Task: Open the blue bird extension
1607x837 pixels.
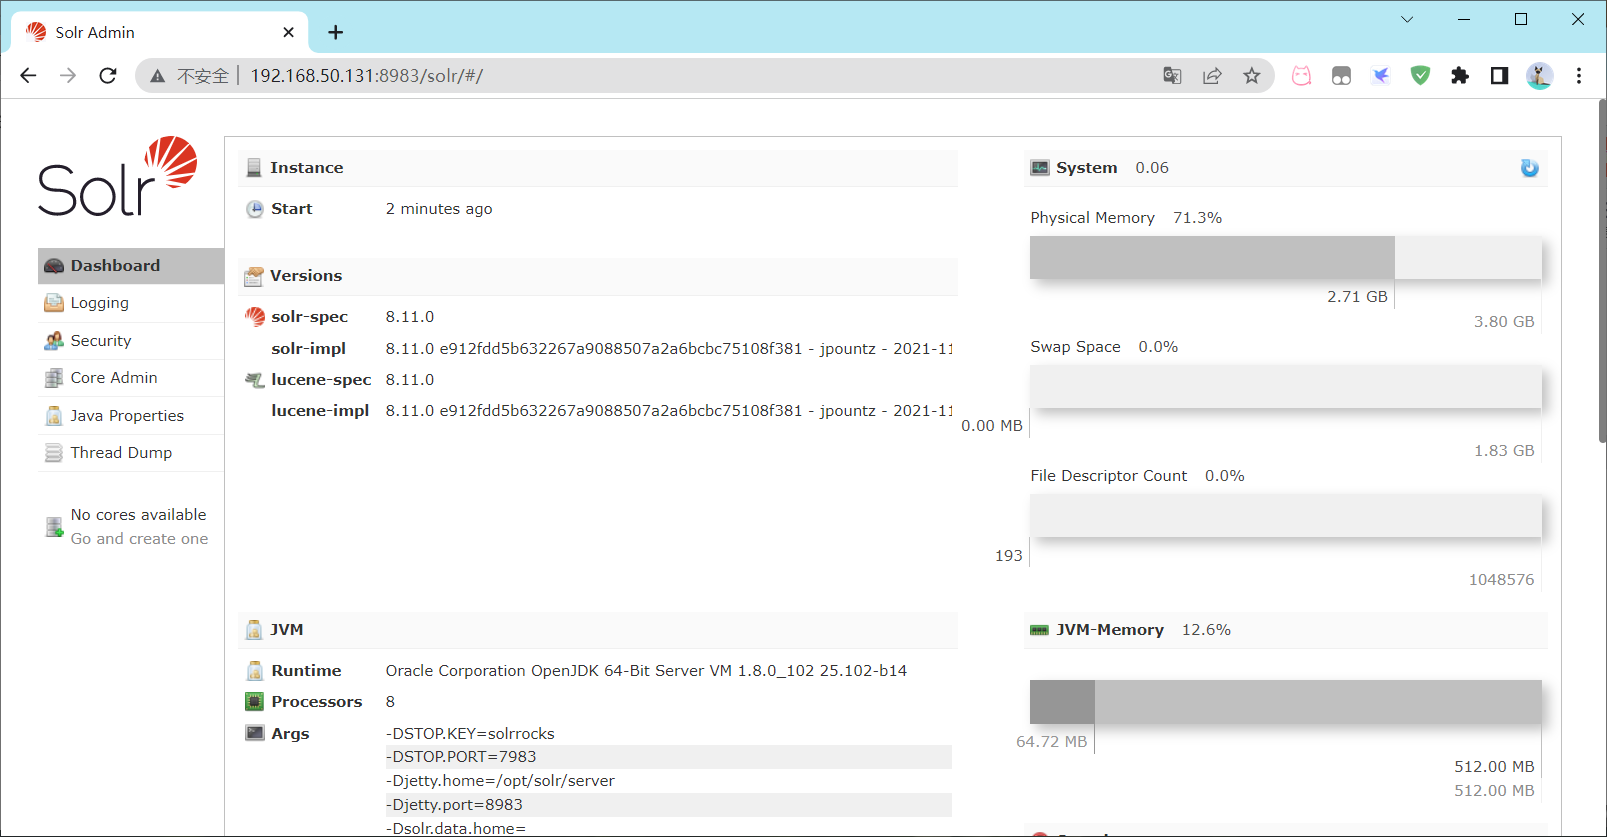Action: (1381, 76)
